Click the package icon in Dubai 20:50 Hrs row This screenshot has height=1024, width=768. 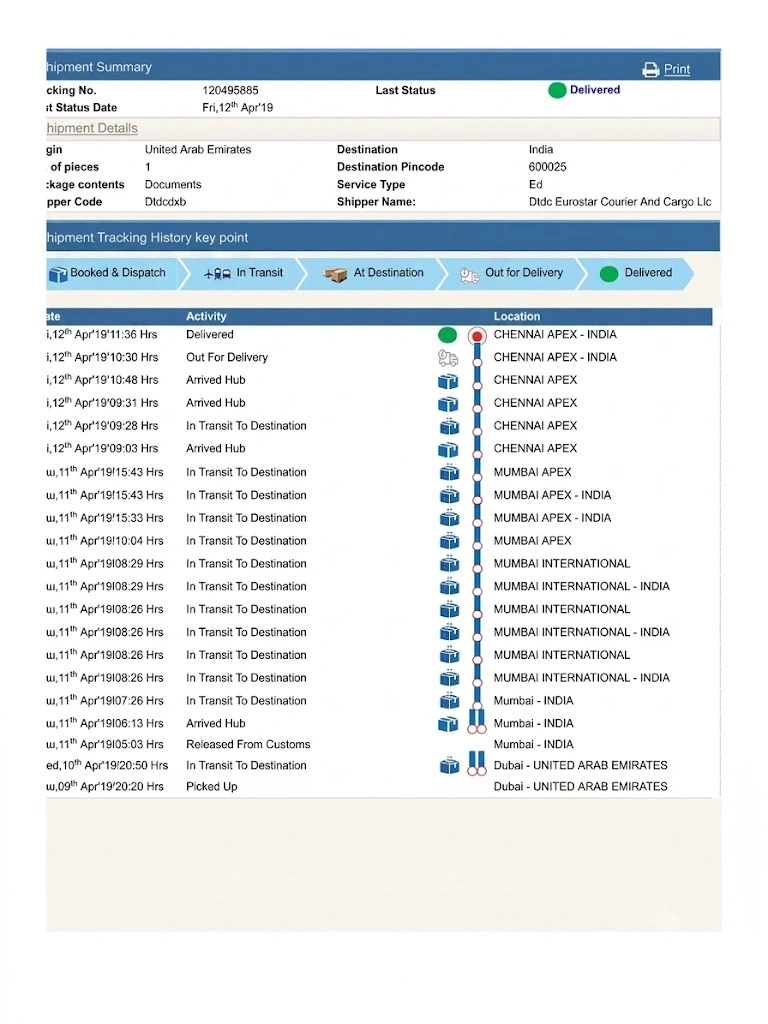point(449,765)
